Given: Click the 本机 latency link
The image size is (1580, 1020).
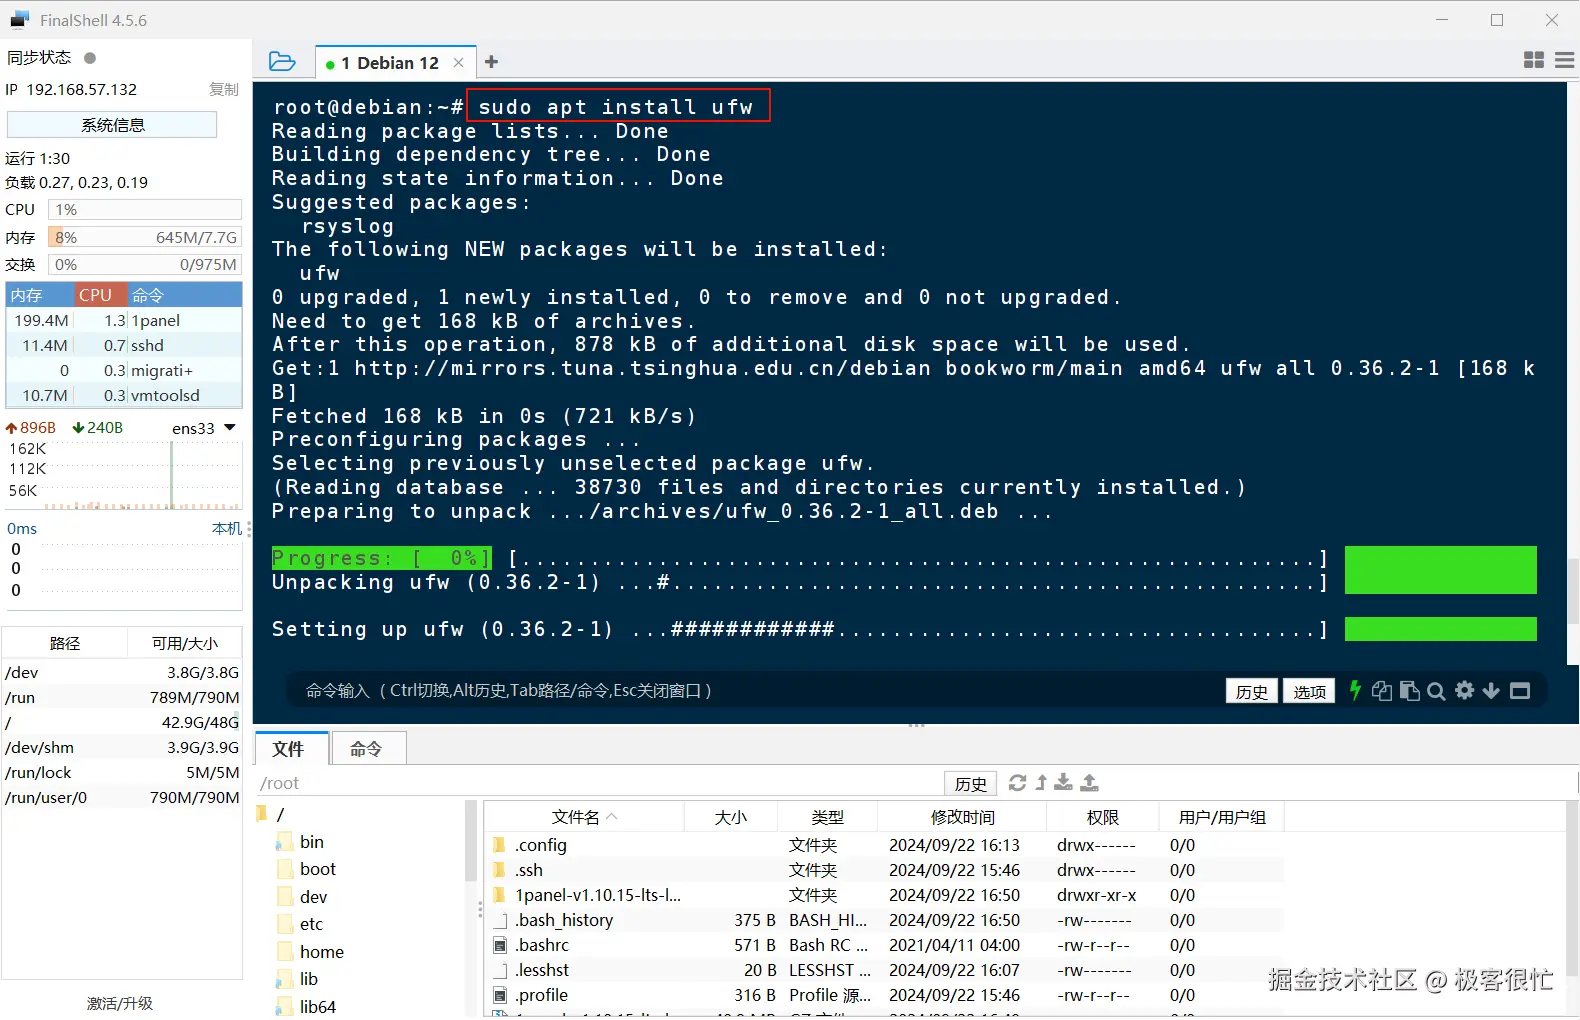Looking at the screenshot, I should coord(227,528).
